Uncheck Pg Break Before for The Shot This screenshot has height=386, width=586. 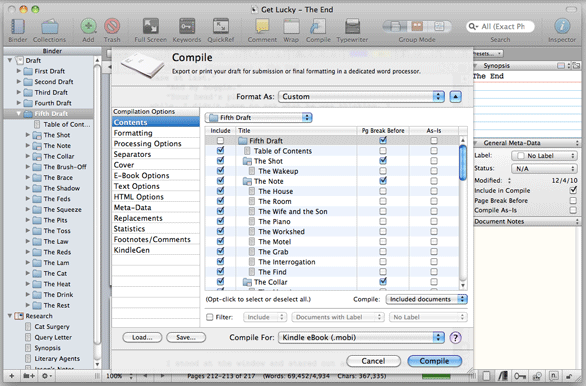[x=383, y=161]
